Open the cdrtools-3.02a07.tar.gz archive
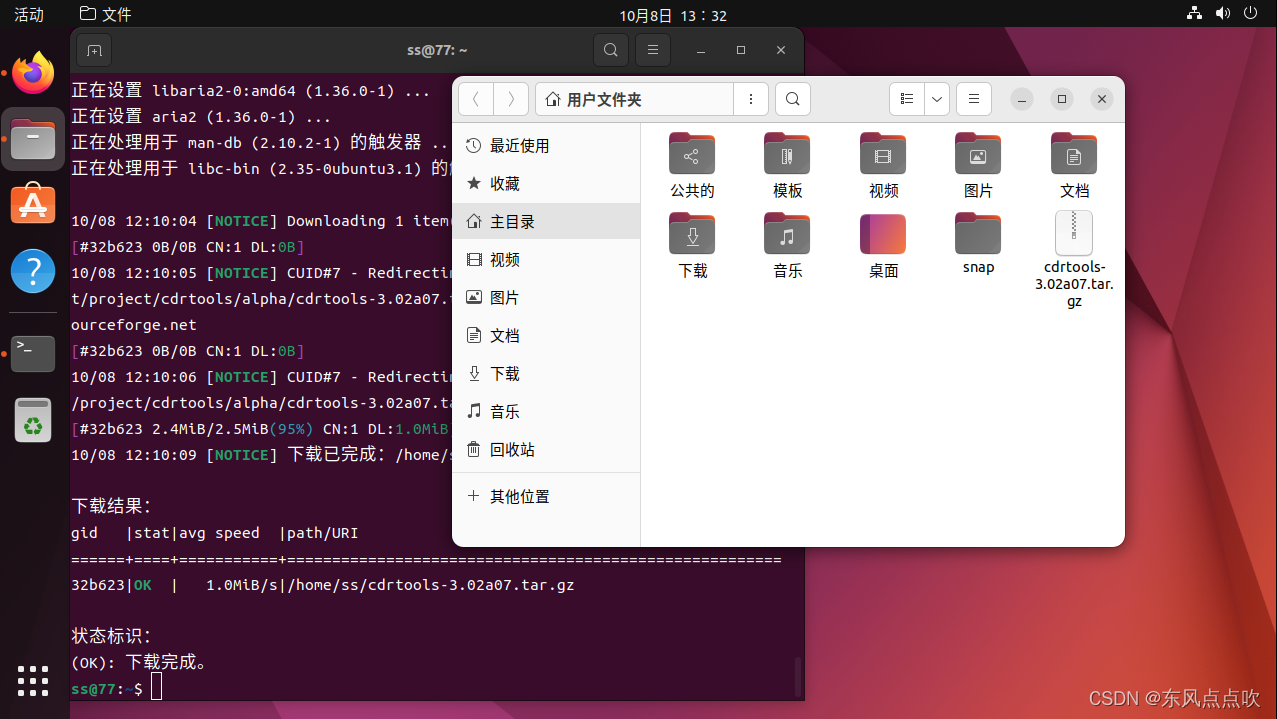 click(x=1073, y=232)
